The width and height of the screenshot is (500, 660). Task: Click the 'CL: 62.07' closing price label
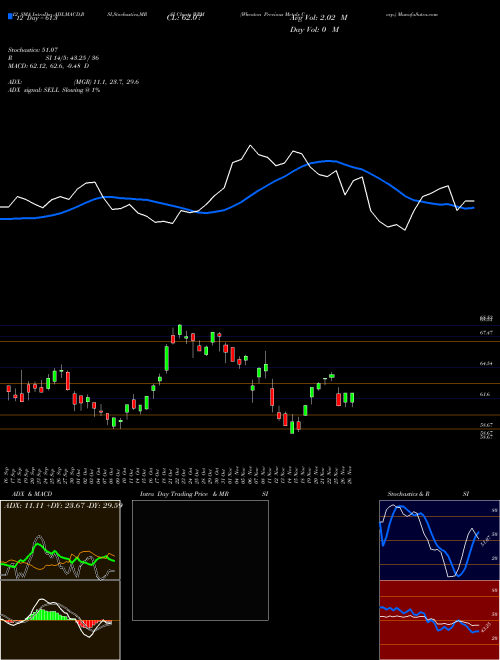(x=184, y=19)
